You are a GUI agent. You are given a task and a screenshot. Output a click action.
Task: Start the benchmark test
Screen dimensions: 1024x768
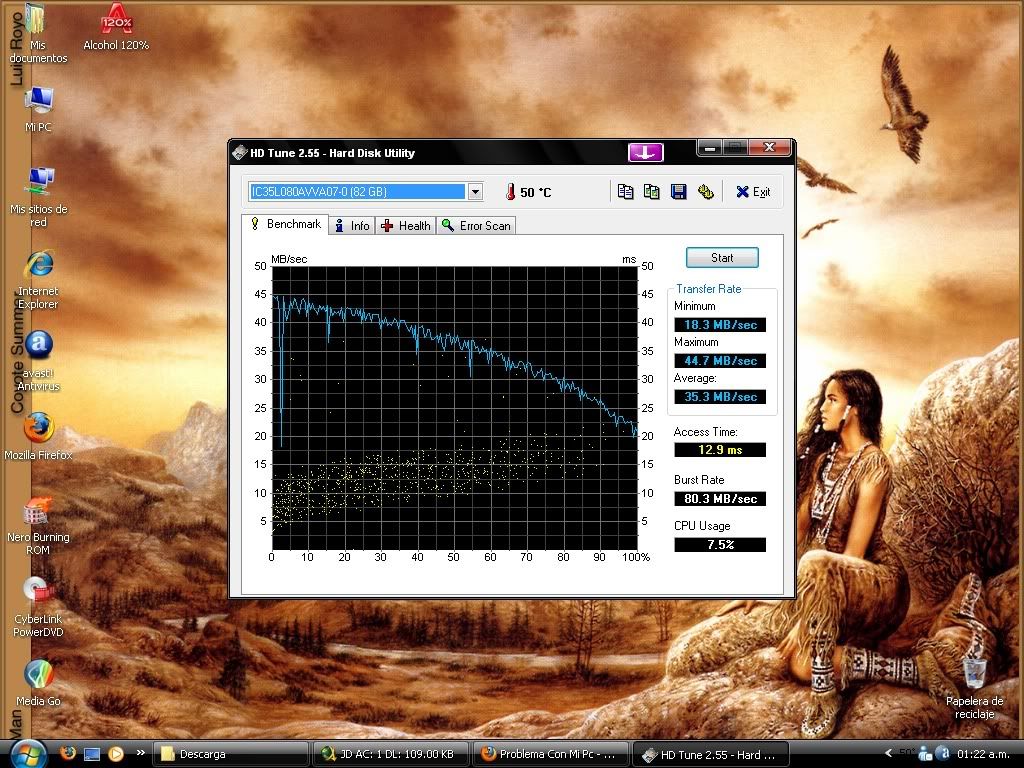(x=722, y=257)
